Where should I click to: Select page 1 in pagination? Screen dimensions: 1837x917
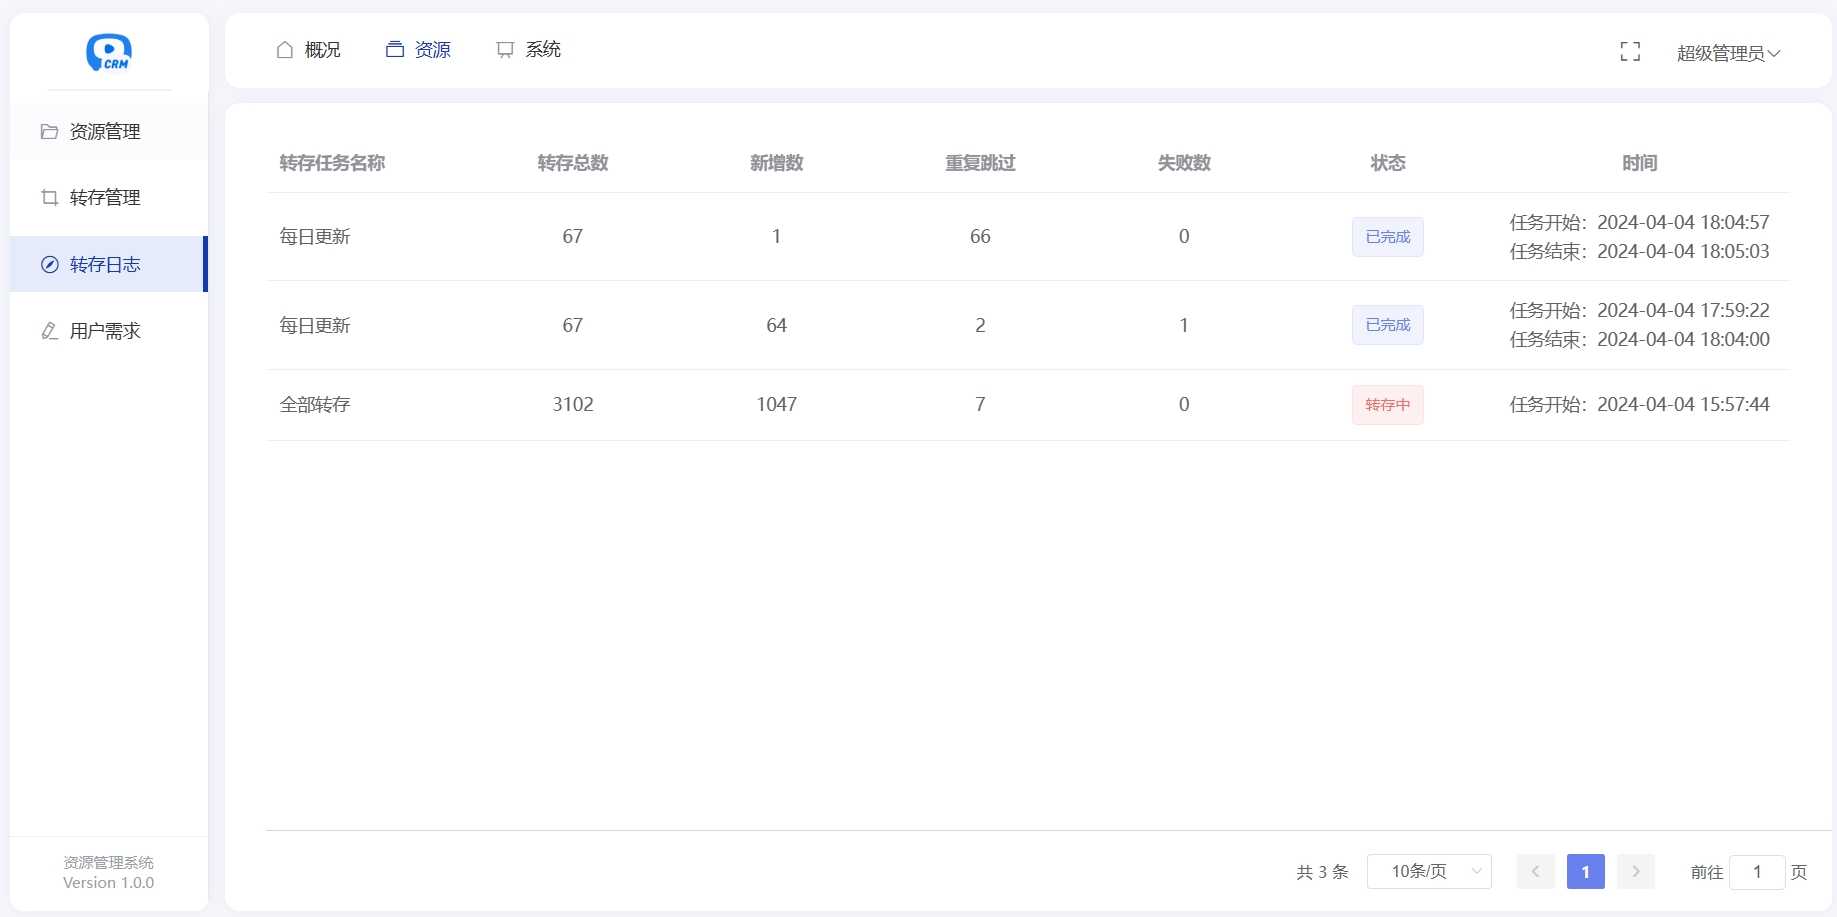tap(1585, 872)
